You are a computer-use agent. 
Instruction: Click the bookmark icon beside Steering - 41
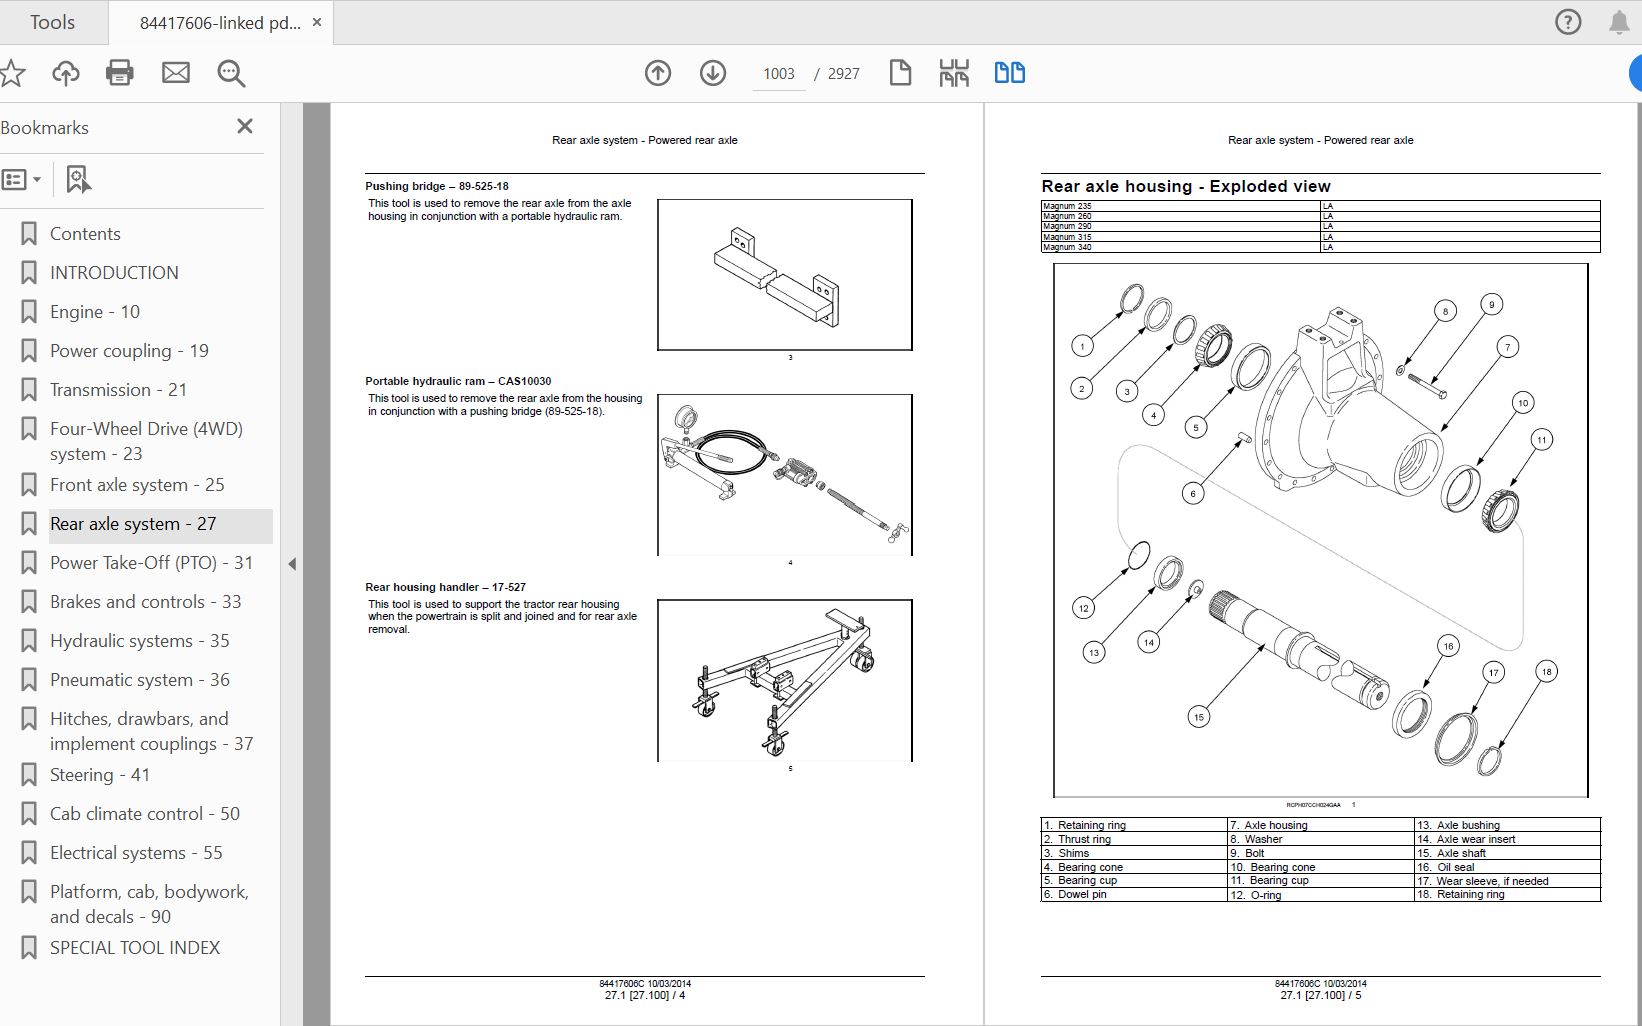[29, 775]
